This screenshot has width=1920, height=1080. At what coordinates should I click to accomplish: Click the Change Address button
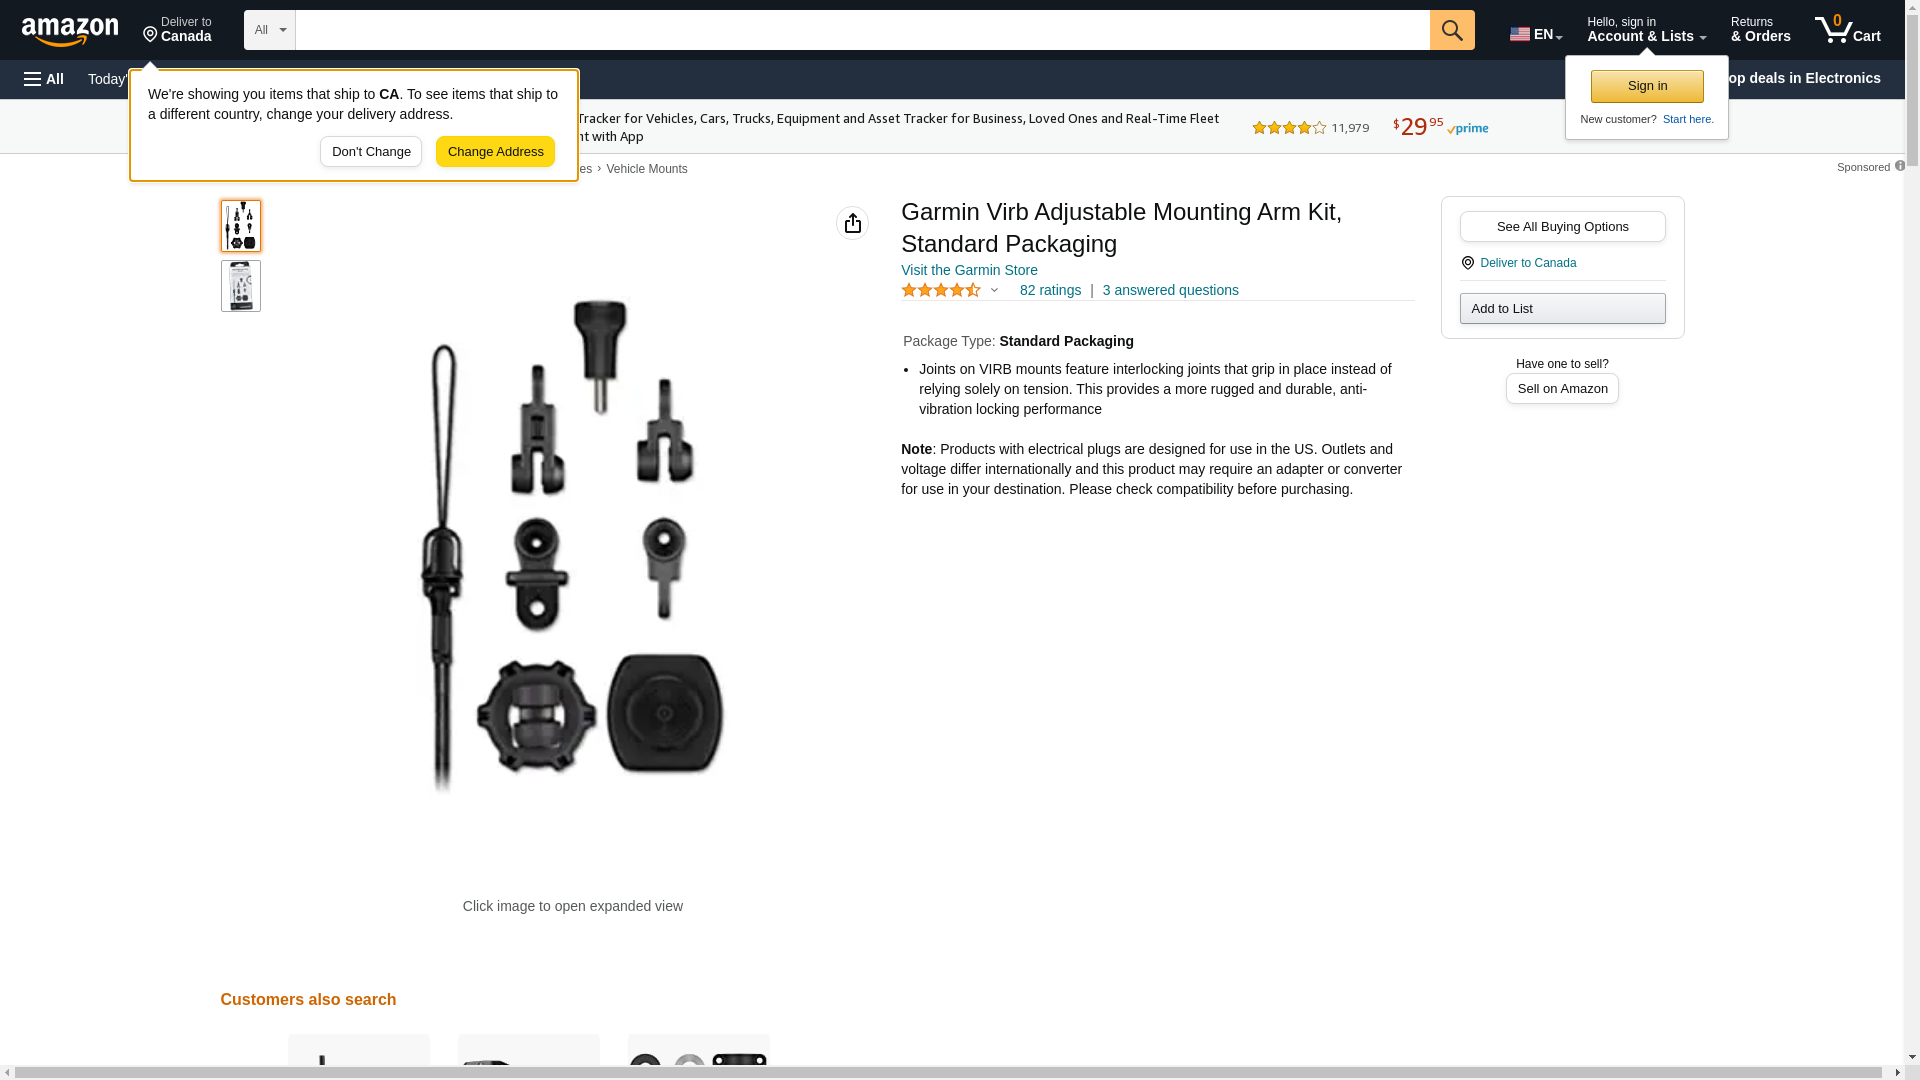(x=495, y=152)
